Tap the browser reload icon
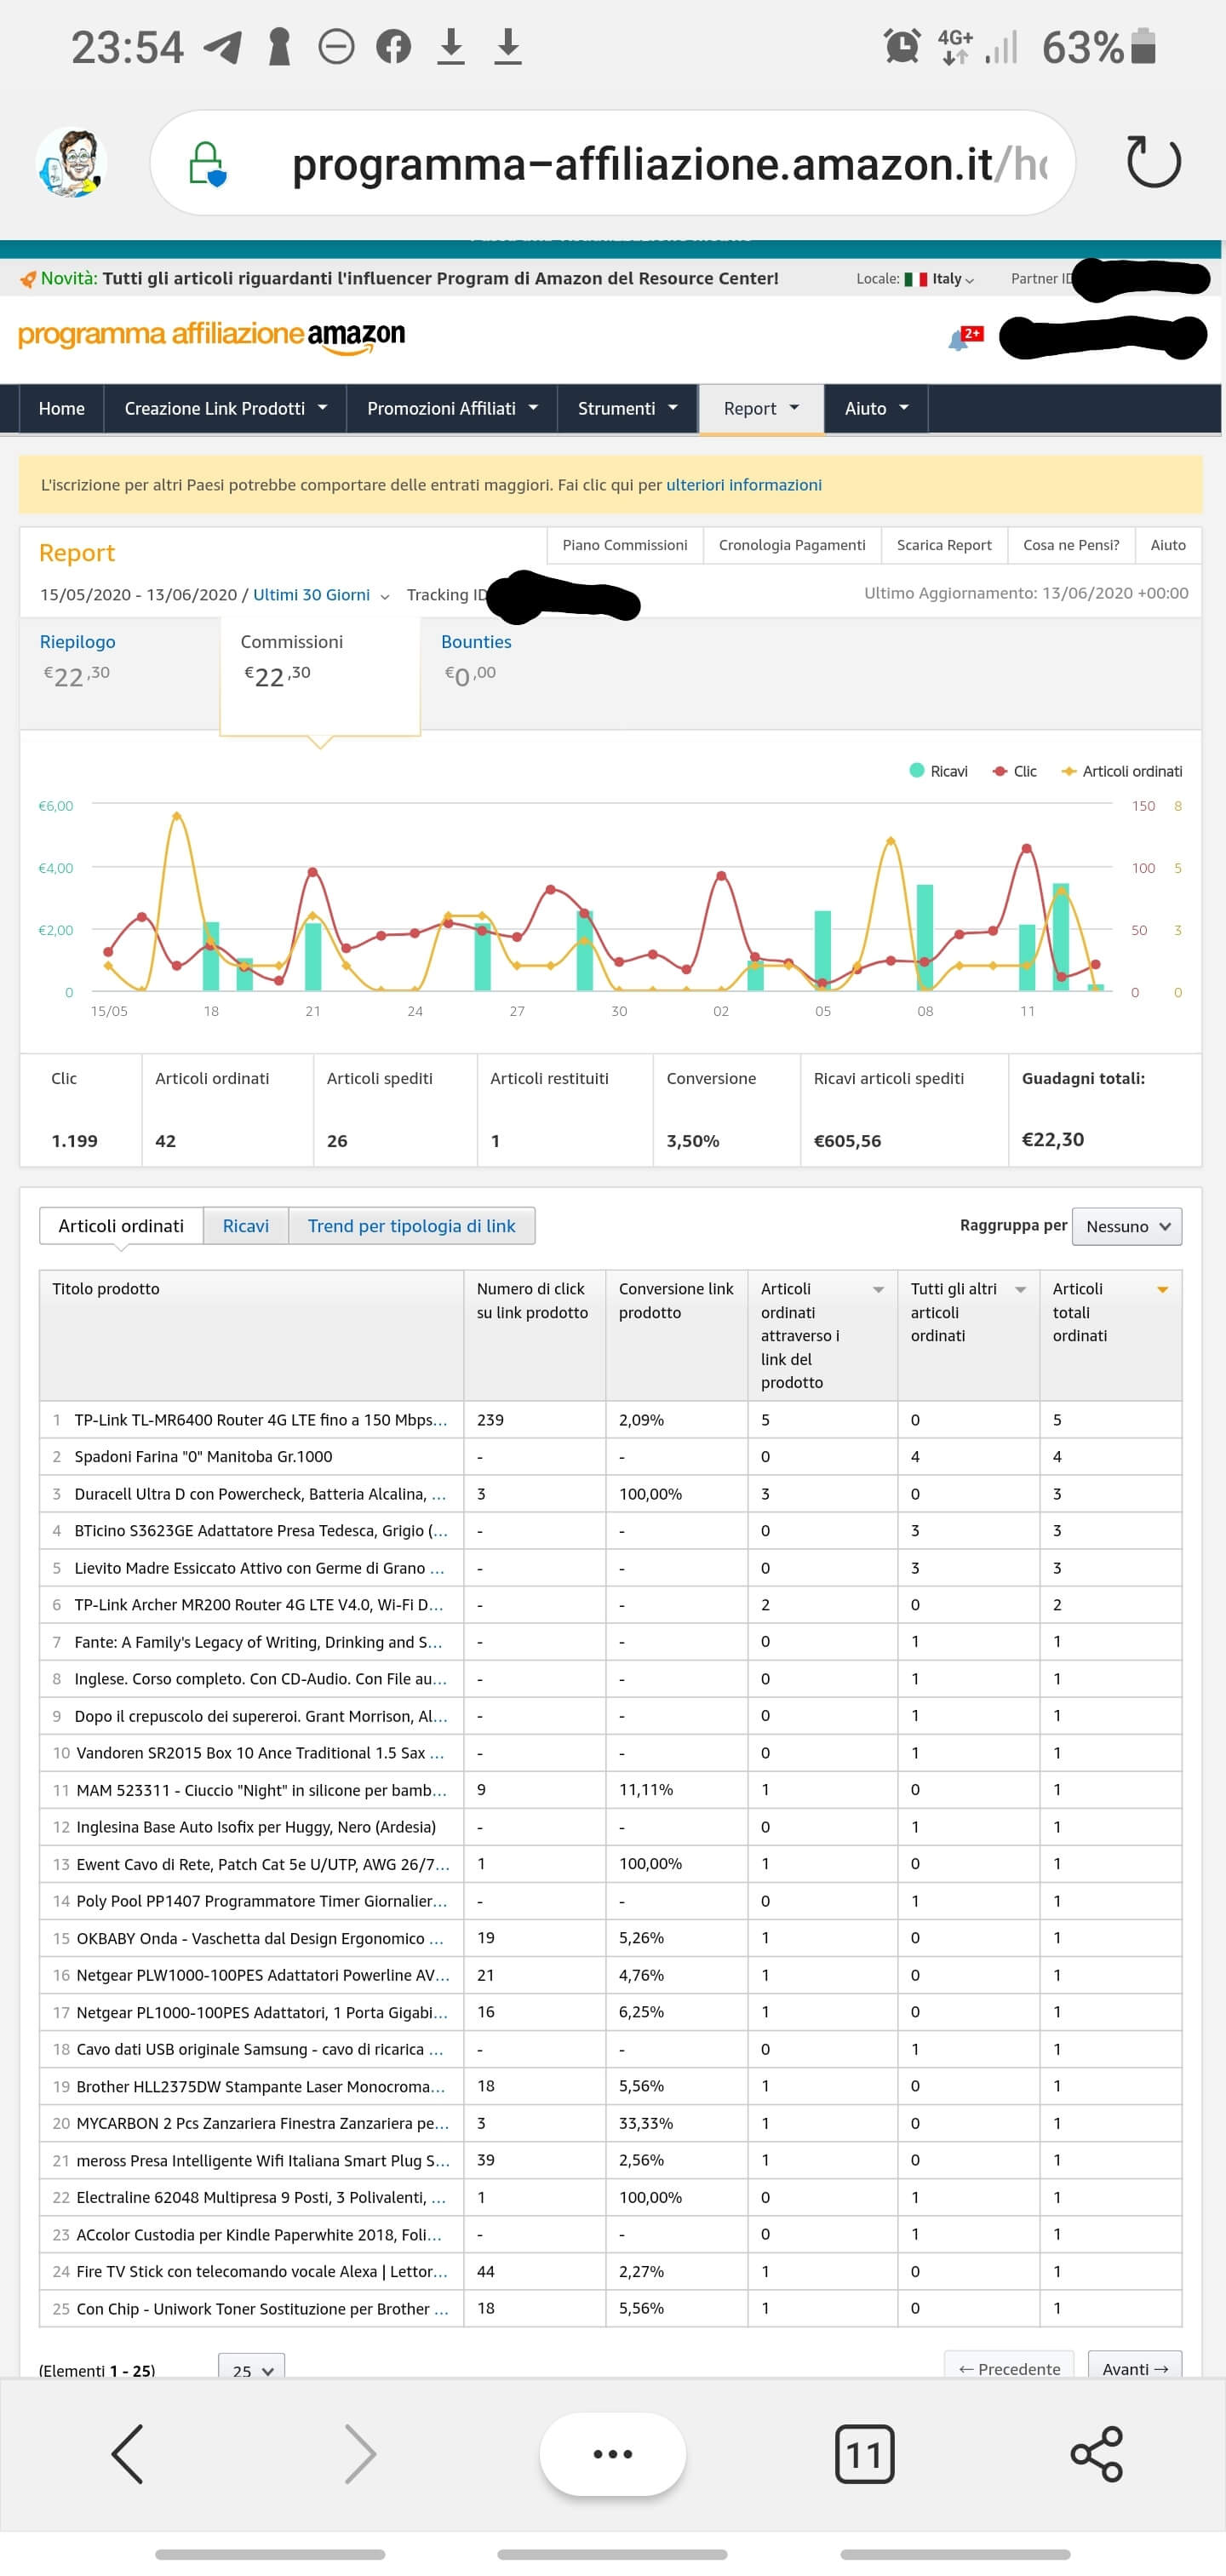1226x2576 pixels. pos(1153,162)
